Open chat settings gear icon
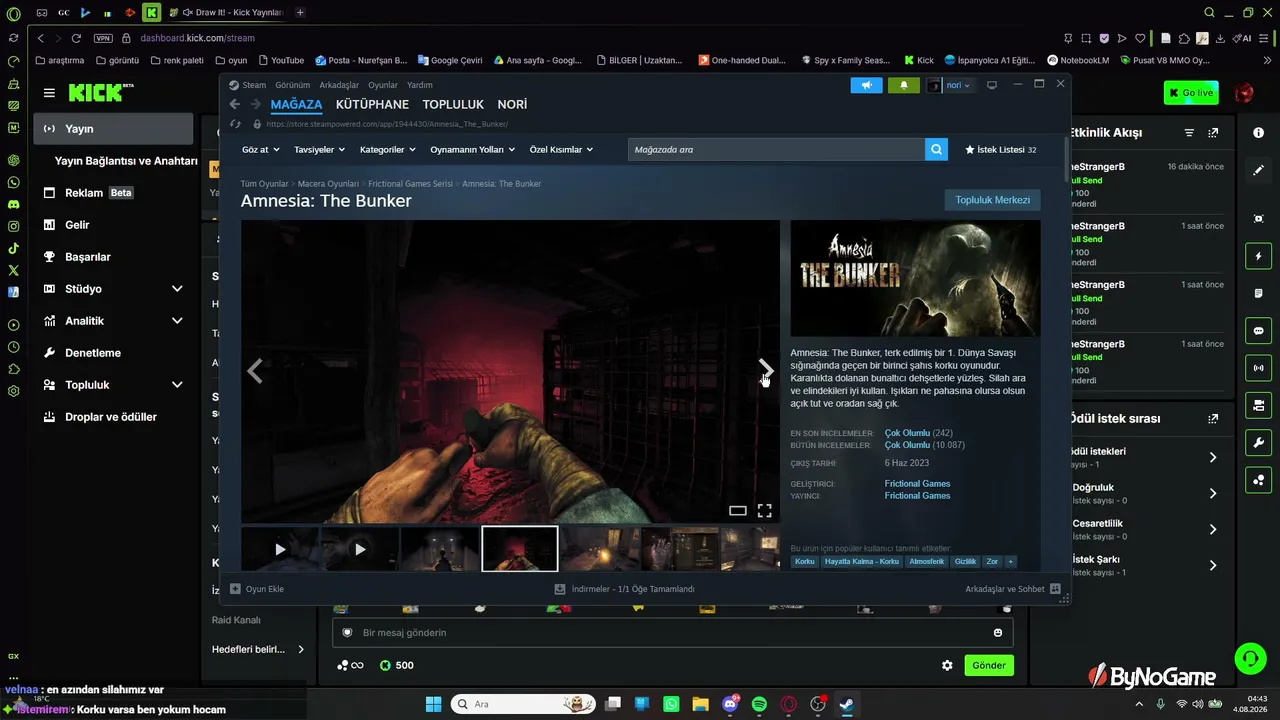 pos(947,665)
